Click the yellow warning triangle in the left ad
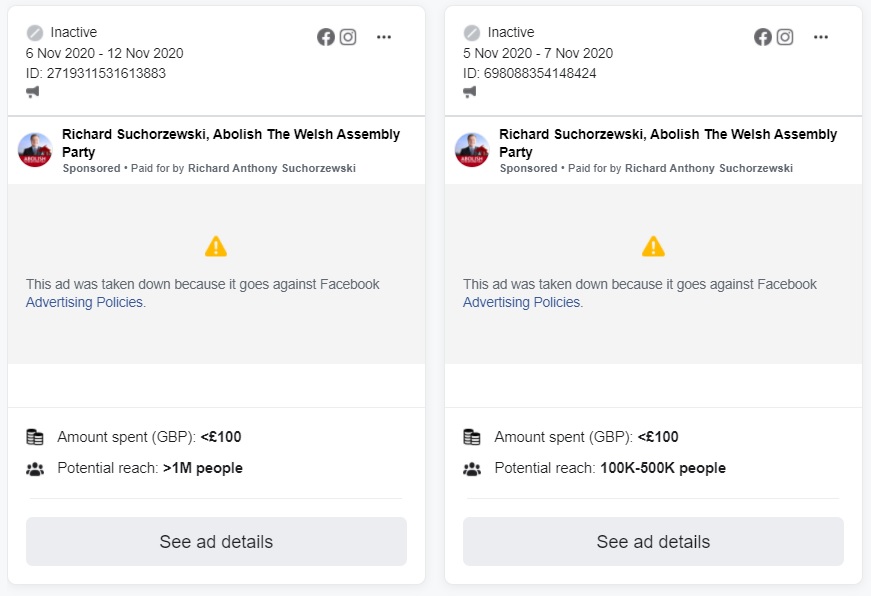 pos(216,246)
